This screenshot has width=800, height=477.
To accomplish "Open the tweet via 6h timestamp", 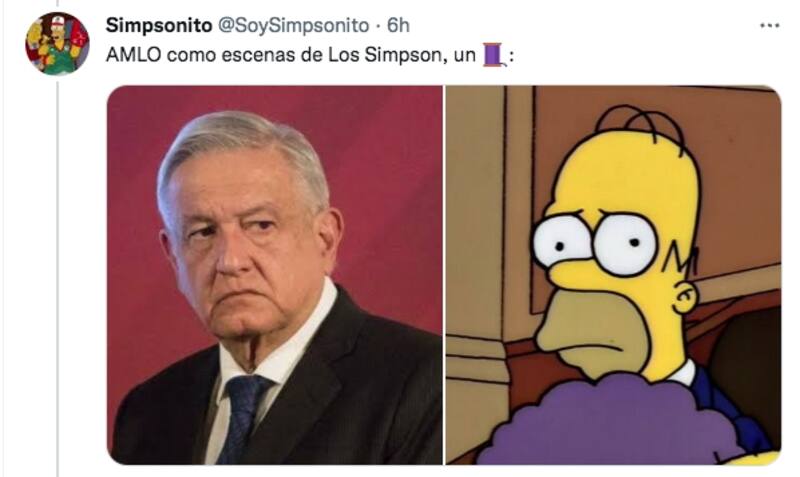I will pos(398,25).
